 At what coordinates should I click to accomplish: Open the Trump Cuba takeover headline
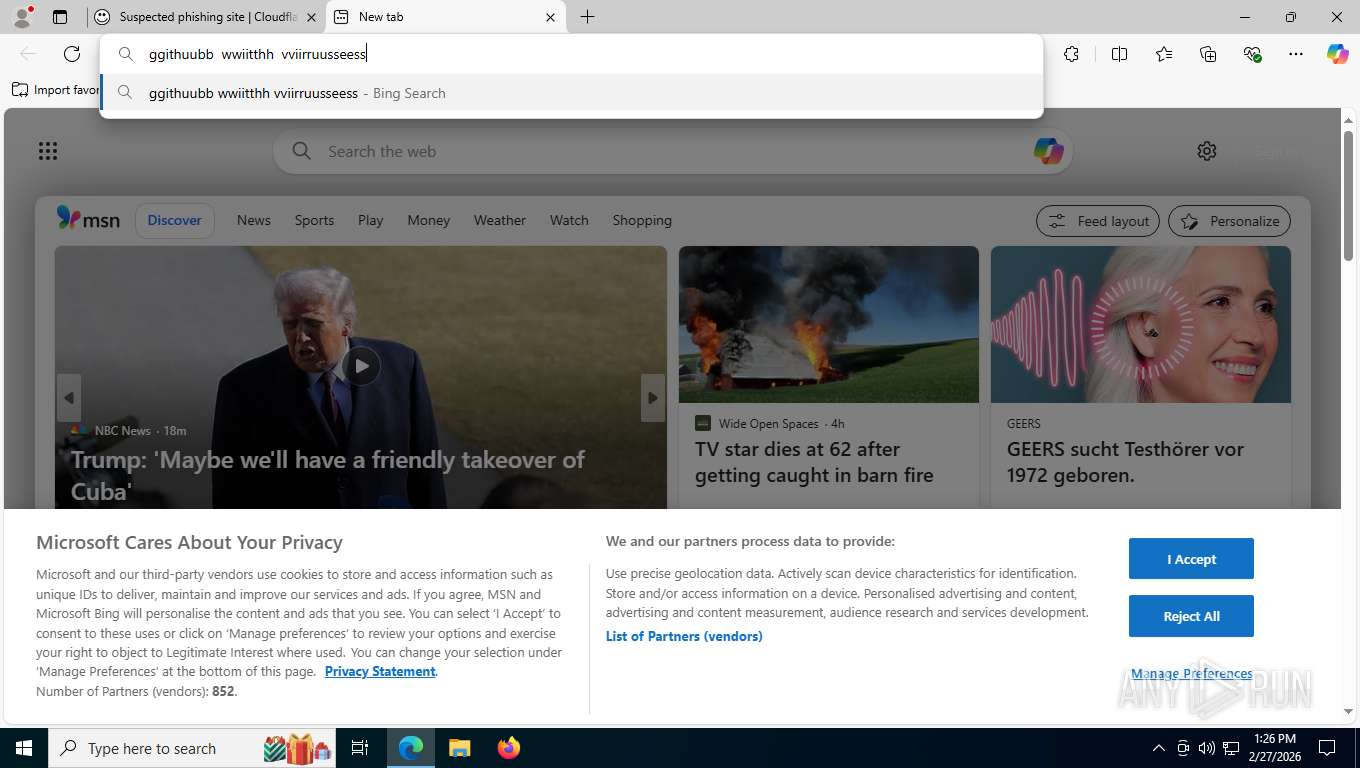point(328,475)
